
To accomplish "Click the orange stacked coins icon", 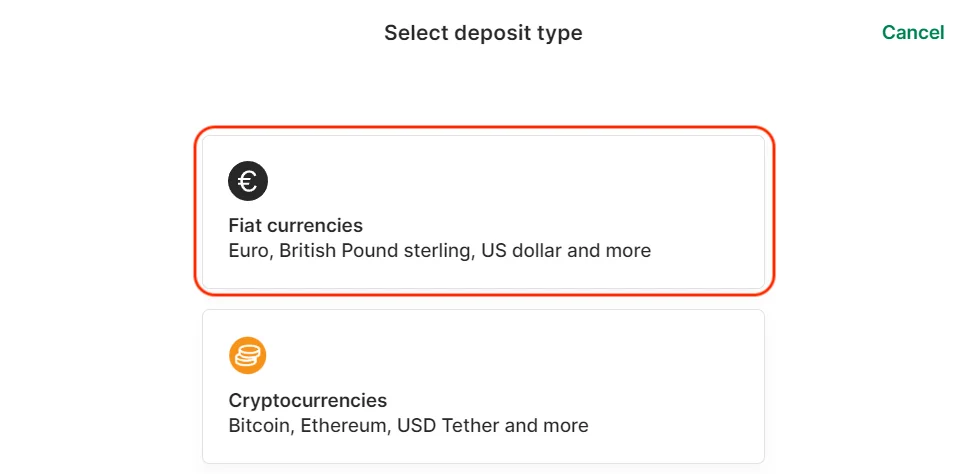I will 248,355.
